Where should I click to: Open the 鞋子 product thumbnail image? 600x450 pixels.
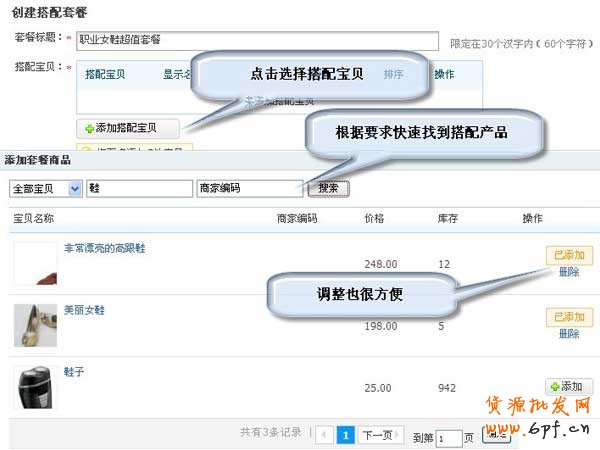35,387
